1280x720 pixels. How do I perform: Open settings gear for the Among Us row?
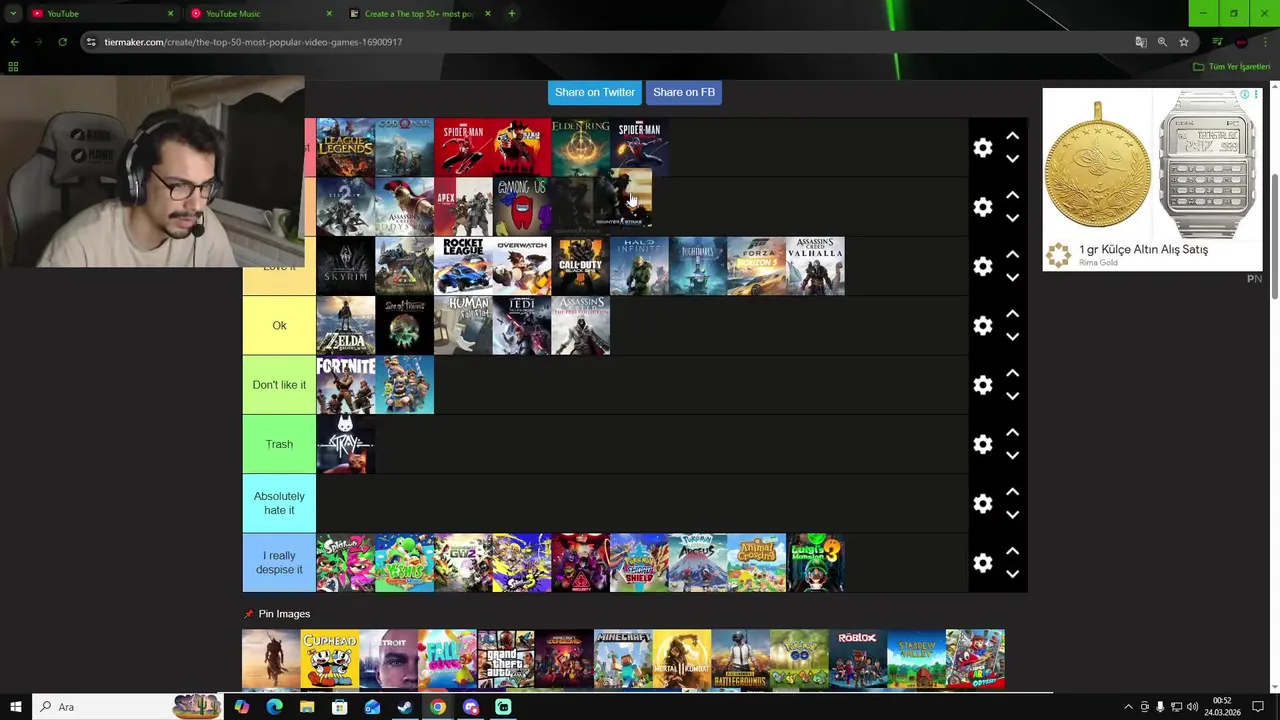(983, 207)
